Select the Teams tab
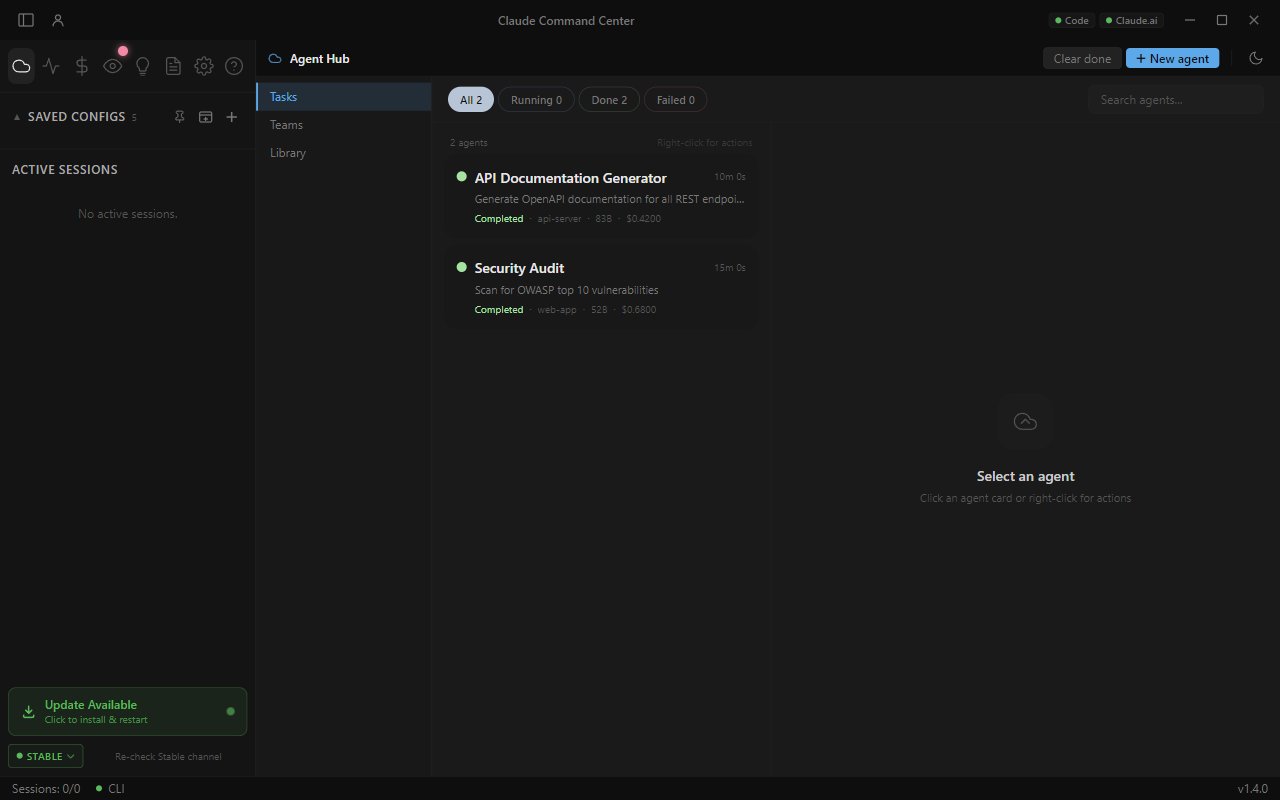This screenshot has height=800, width=1280. pyautogui.click(x=344, y=125)
